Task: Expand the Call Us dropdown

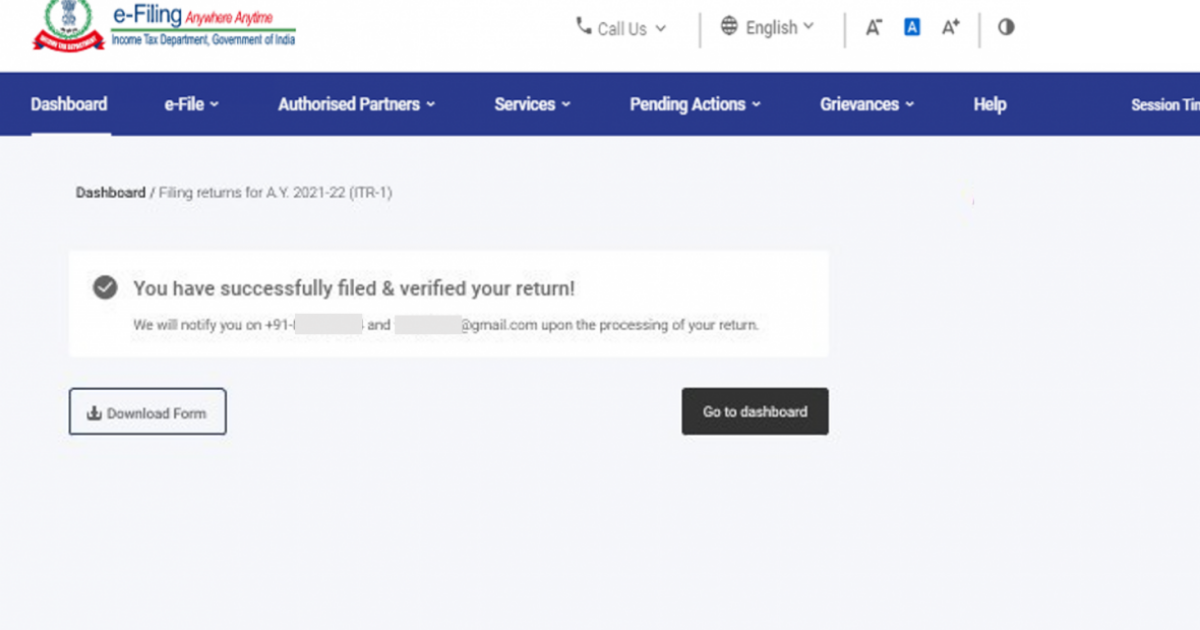Action: [620, 29]
